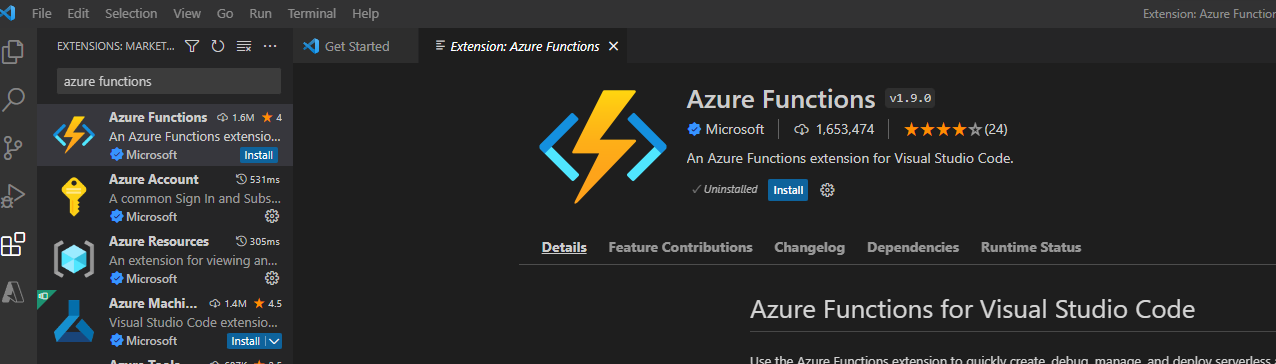Open the Terminal menu

[311, 14]
